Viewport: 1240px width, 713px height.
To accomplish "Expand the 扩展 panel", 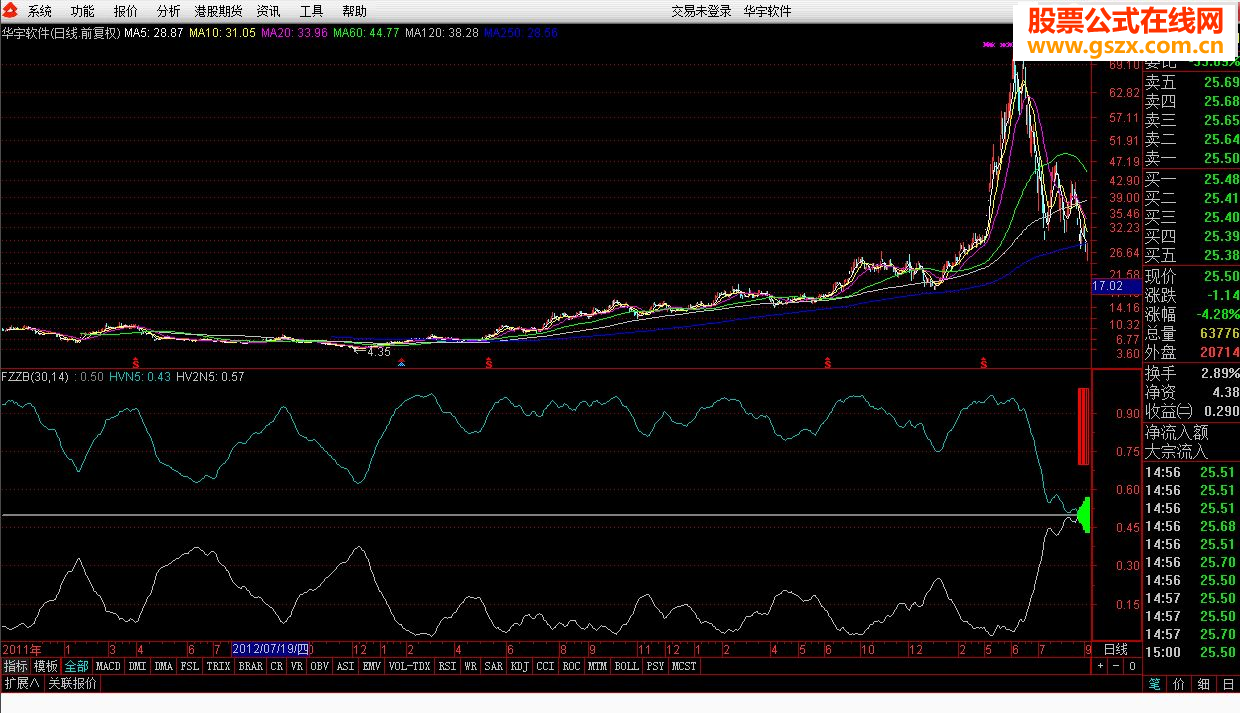I will click(x=21, y=684).
